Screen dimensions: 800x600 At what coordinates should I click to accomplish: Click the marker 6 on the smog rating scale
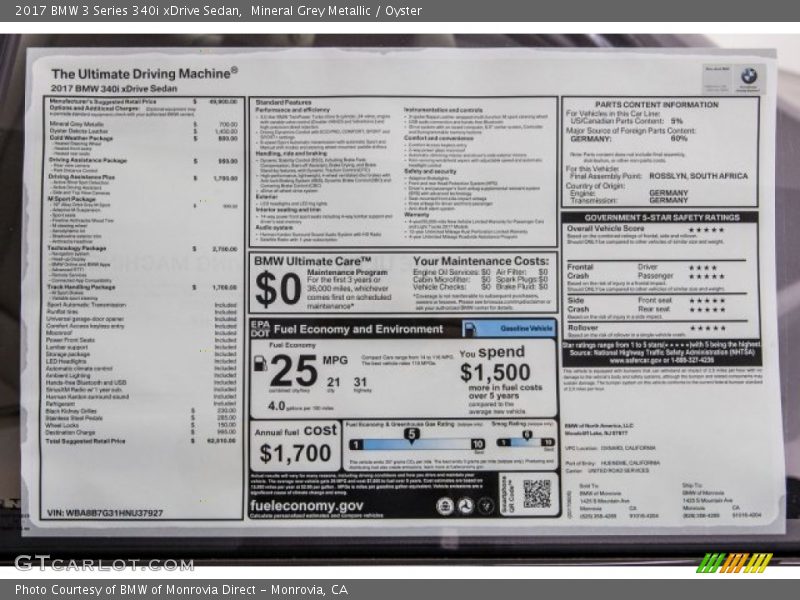[527, 435]
